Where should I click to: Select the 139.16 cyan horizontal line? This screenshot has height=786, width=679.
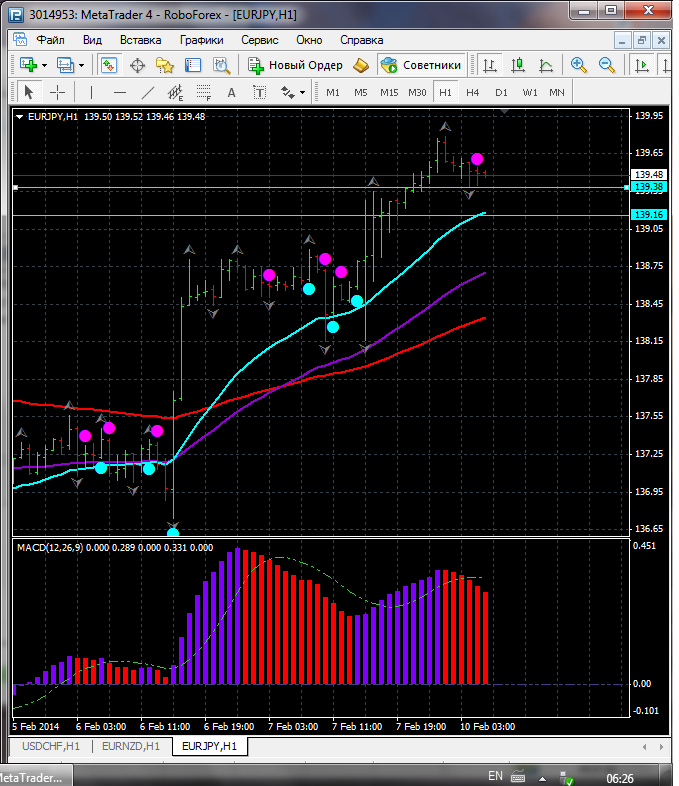click(321, 216)
